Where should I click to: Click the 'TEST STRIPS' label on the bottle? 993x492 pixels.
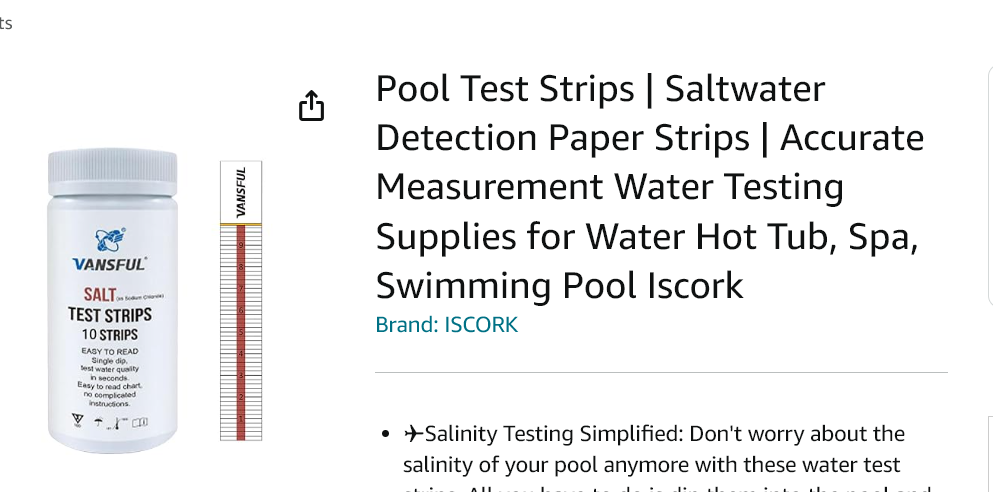click(x=110, y=315)
